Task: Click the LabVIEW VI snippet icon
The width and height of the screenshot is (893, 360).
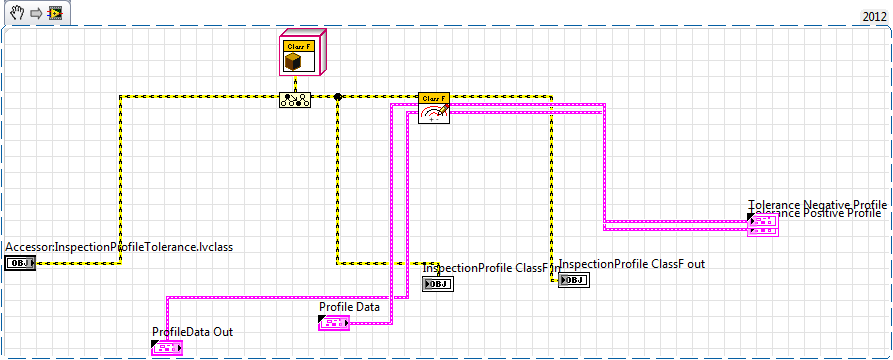Action: click(x=55, y=13)
